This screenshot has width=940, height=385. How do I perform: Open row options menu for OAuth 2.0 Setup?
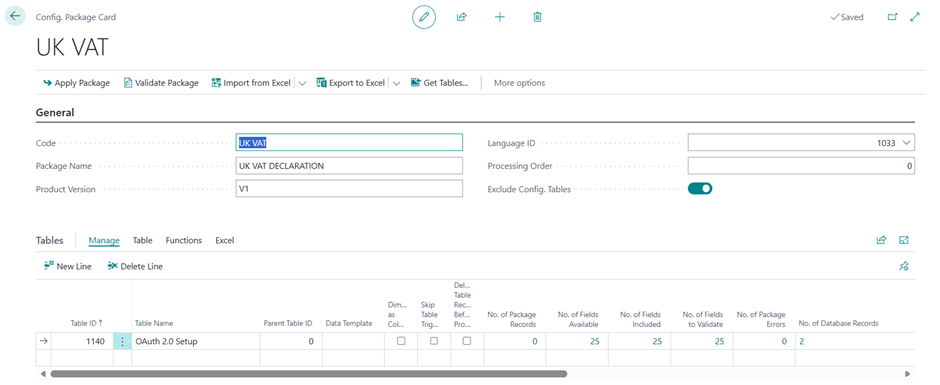point(122,341)
